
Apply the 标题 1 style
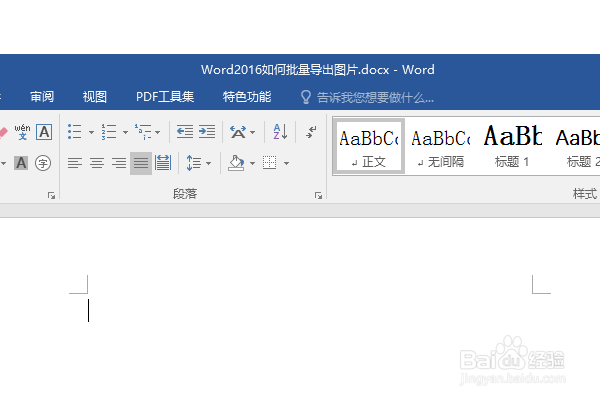[x=512, y=146]
